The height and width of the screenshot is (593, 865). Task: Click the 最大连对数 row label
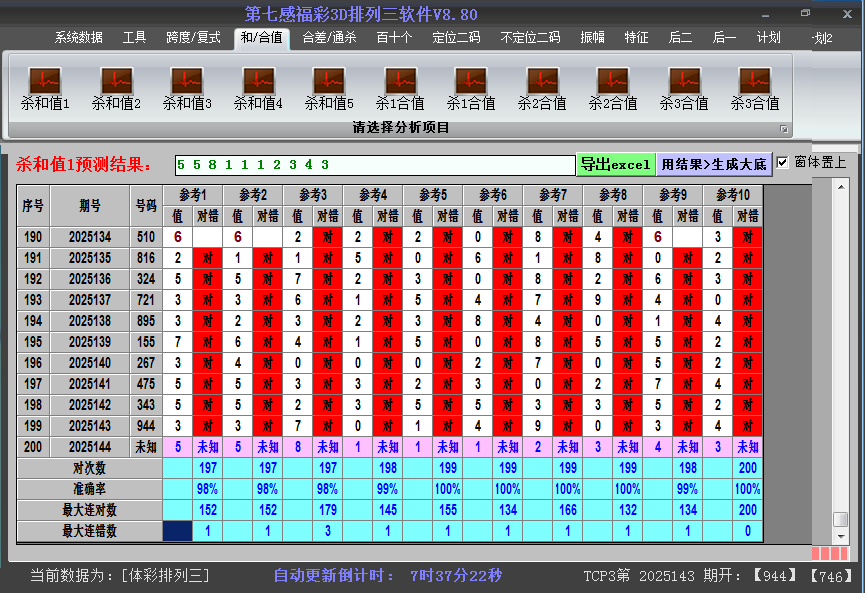tap(89, 510)
